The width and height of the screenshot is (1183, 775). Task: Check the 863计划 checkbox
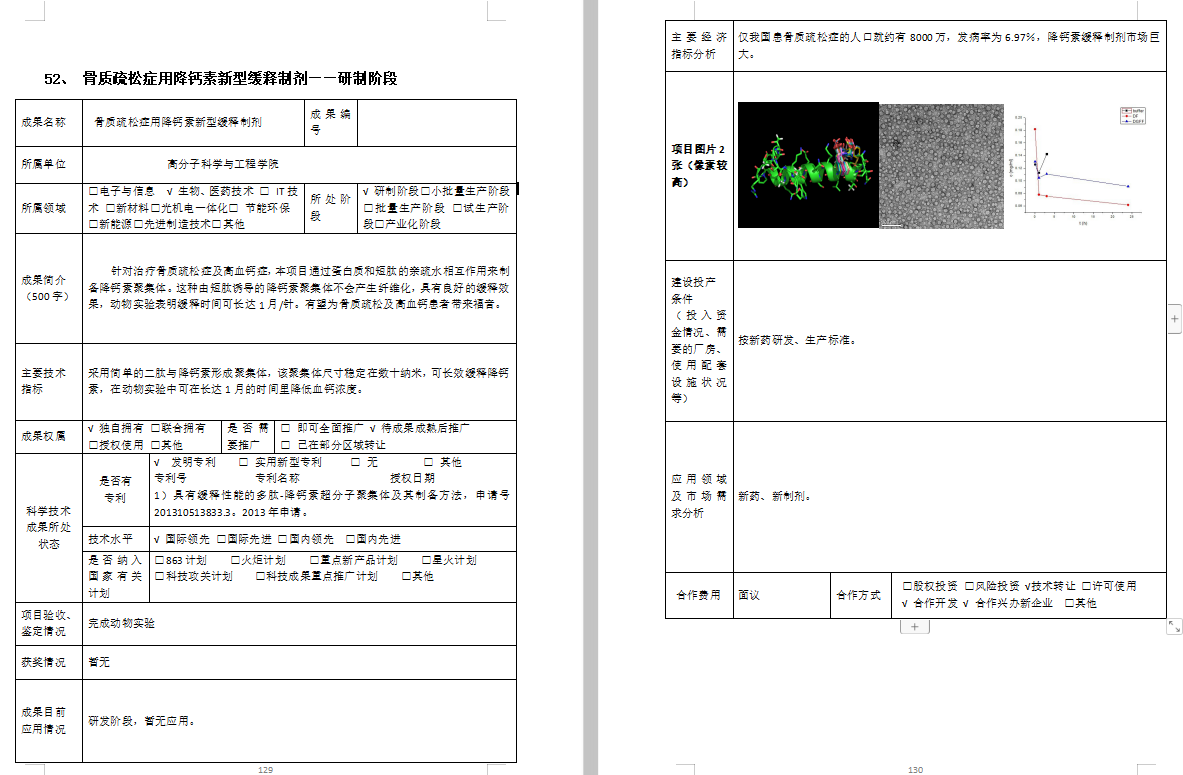[x=160, y=560]
